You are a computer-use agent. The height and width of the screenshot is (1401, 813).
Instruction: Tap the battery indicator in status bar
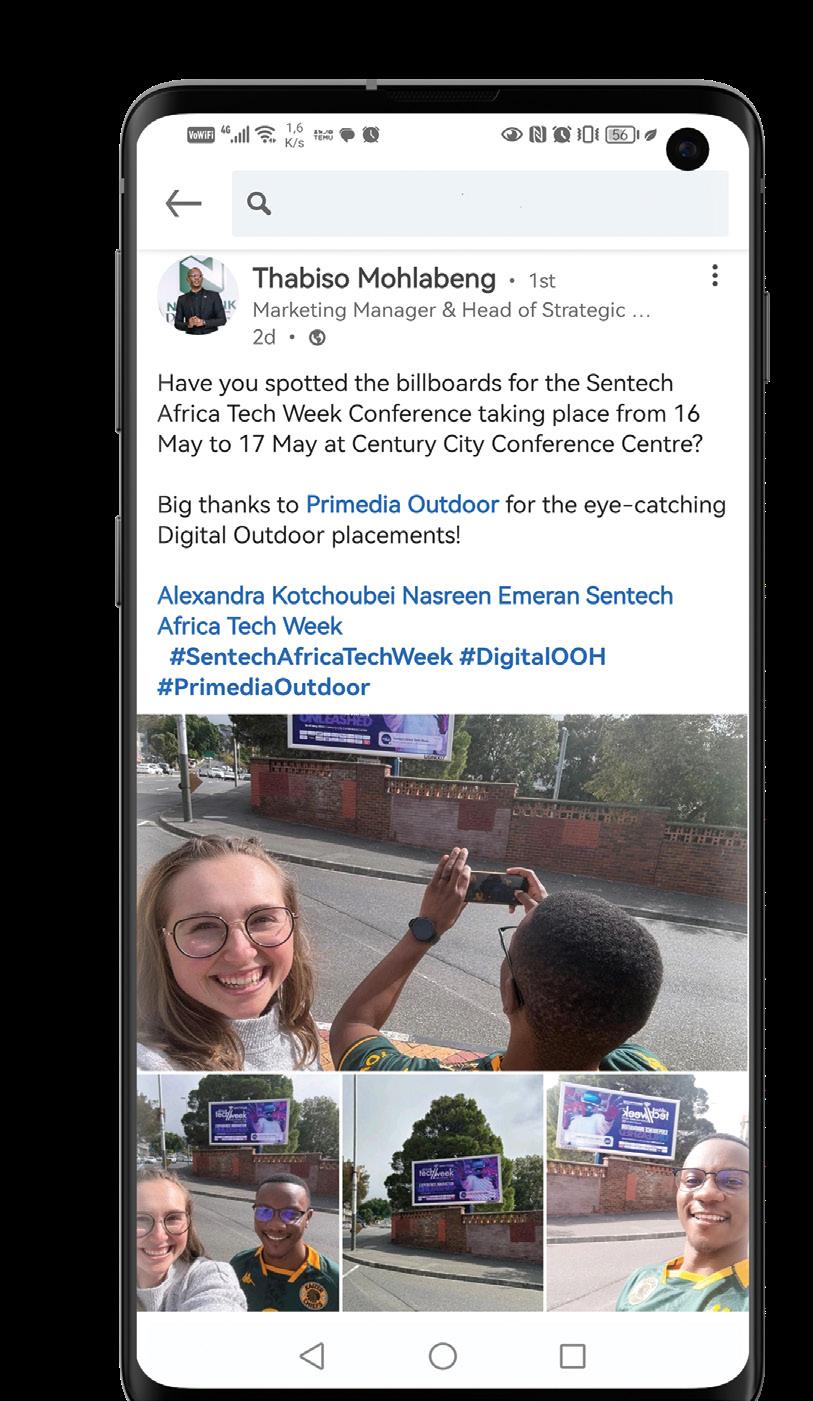620,135
